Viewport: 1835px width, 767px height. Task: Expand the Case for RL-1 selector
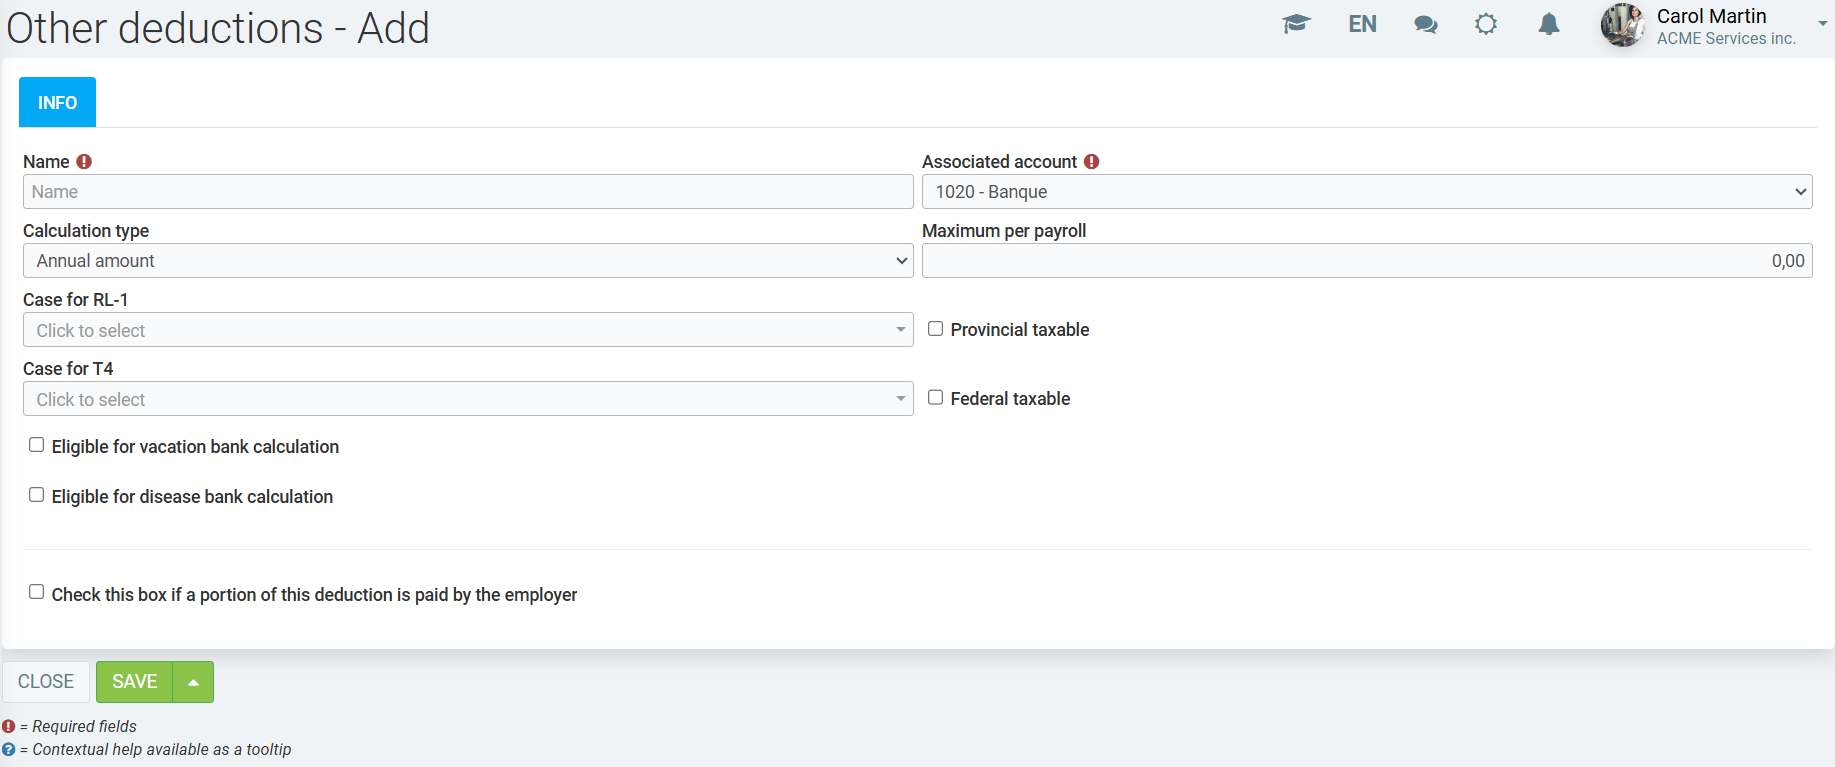(x=467, y=330)
